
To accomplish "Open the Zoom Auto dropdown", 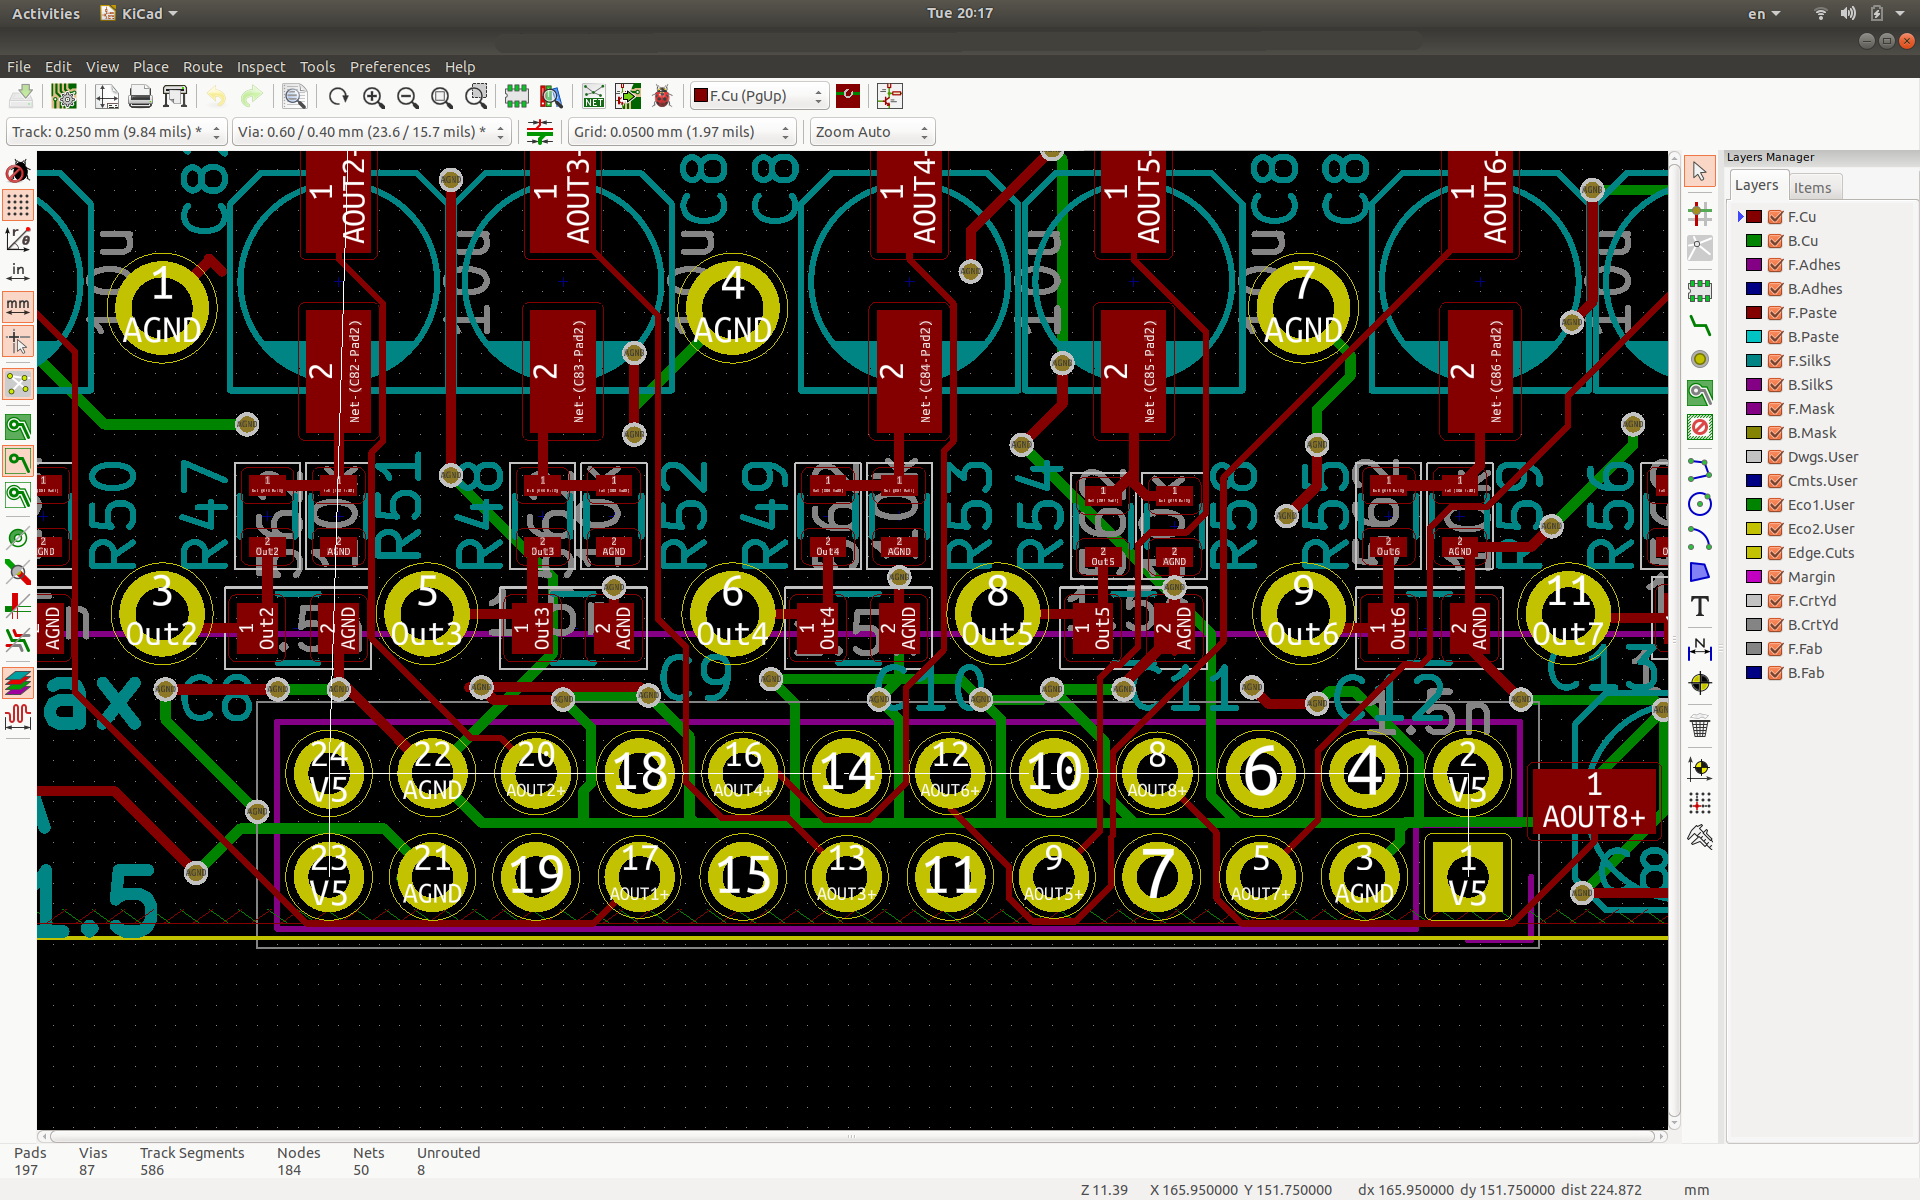I will click(872, 132).
